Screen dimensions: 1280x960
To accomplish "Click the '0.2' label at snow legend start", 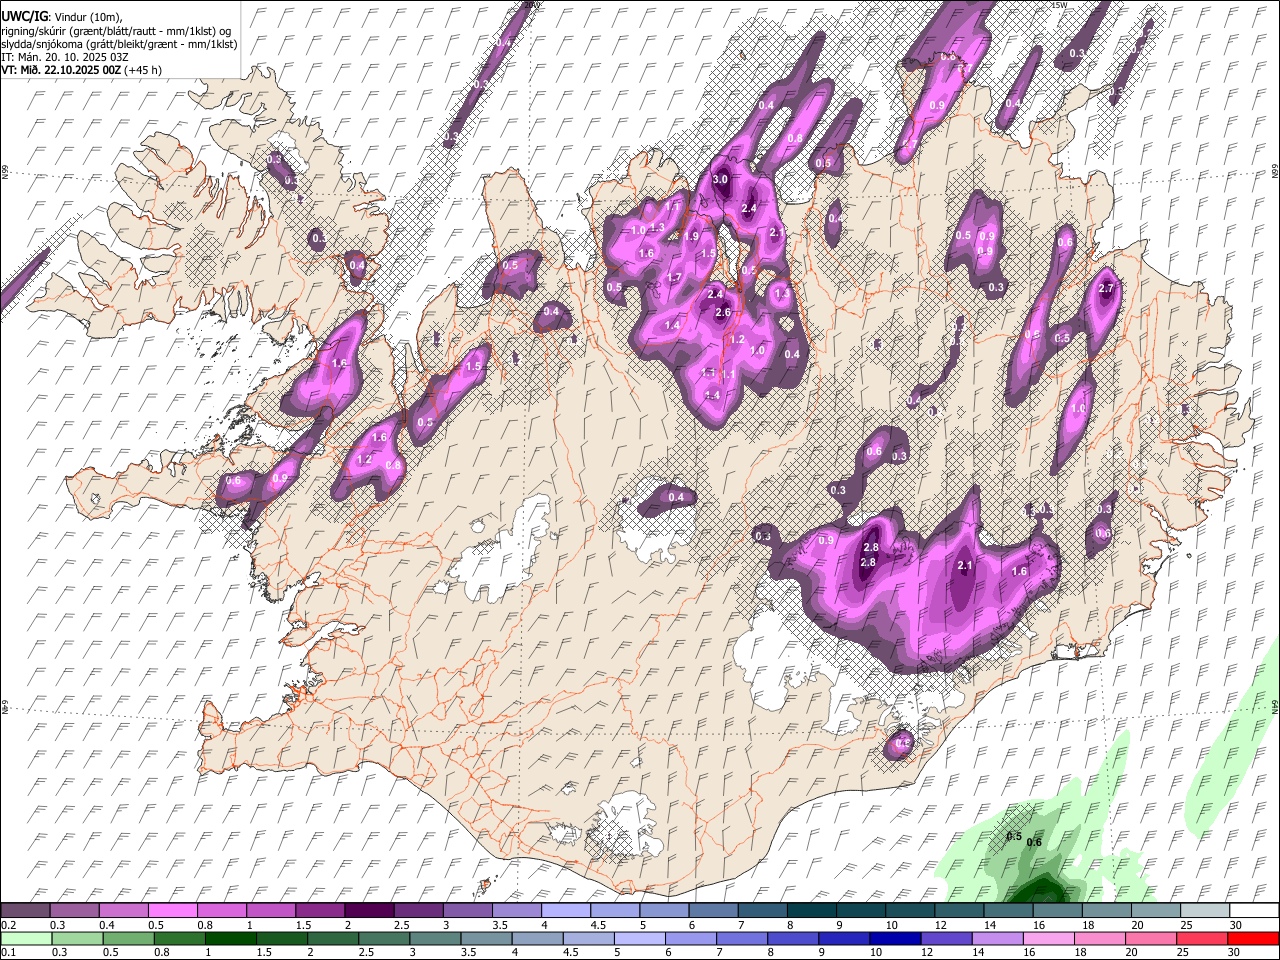I will (x=8, y=925).
